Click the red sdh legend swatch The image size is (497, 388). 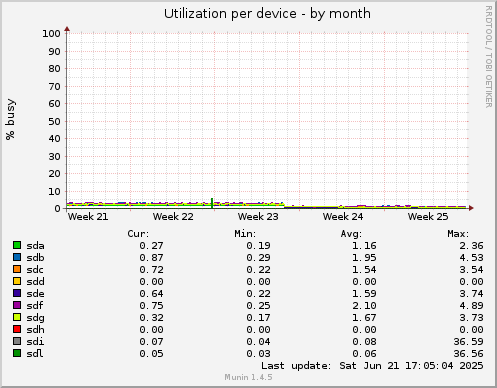point(17,329)
